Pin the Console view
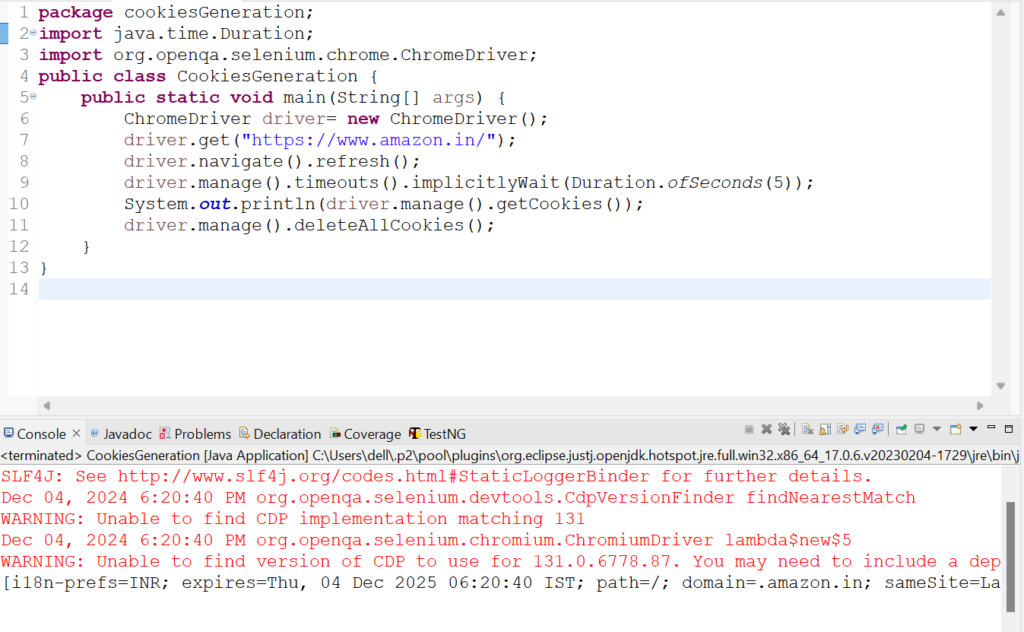1024x632 pixels. coord(902,430)
